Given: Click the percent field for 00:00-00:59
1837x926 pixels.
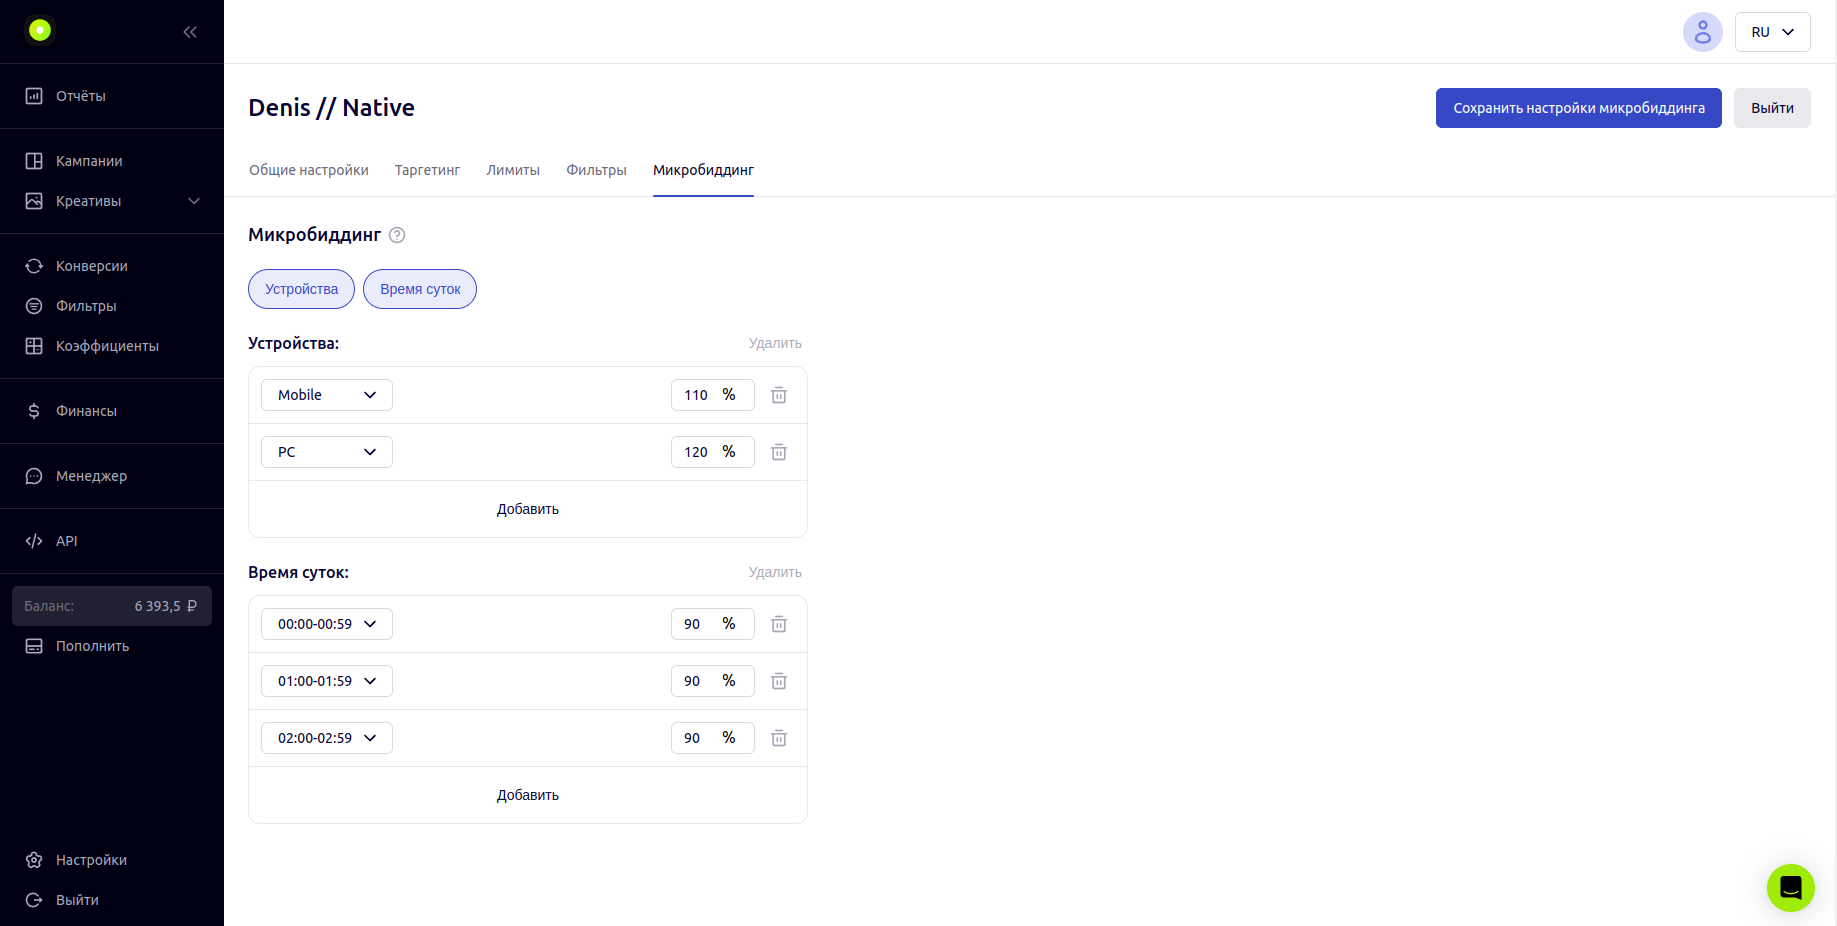Looking at the screenshot, I should click(712, 624).
